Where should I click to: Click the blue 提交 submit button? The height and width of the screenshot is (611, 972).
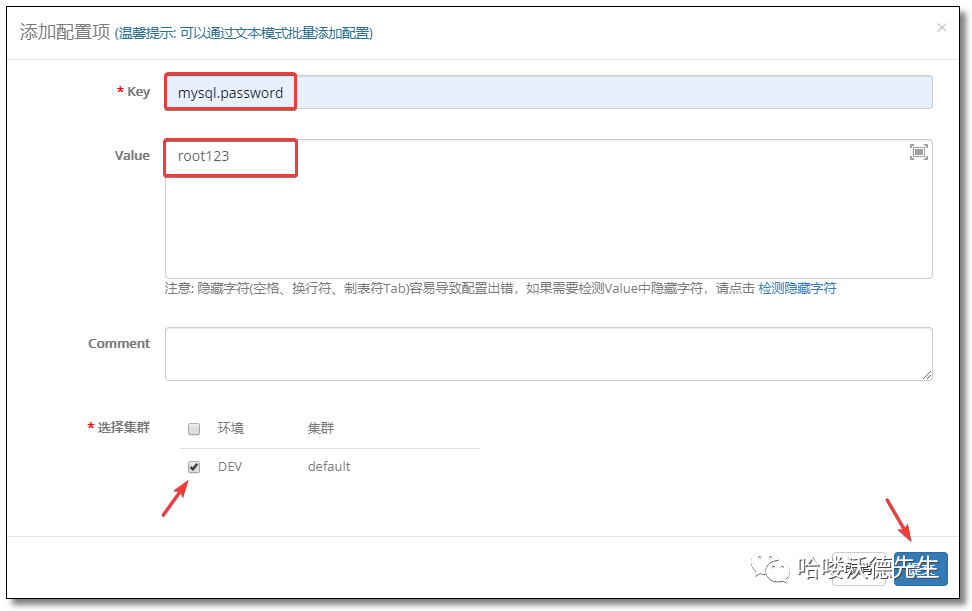[x=921, y=568]
